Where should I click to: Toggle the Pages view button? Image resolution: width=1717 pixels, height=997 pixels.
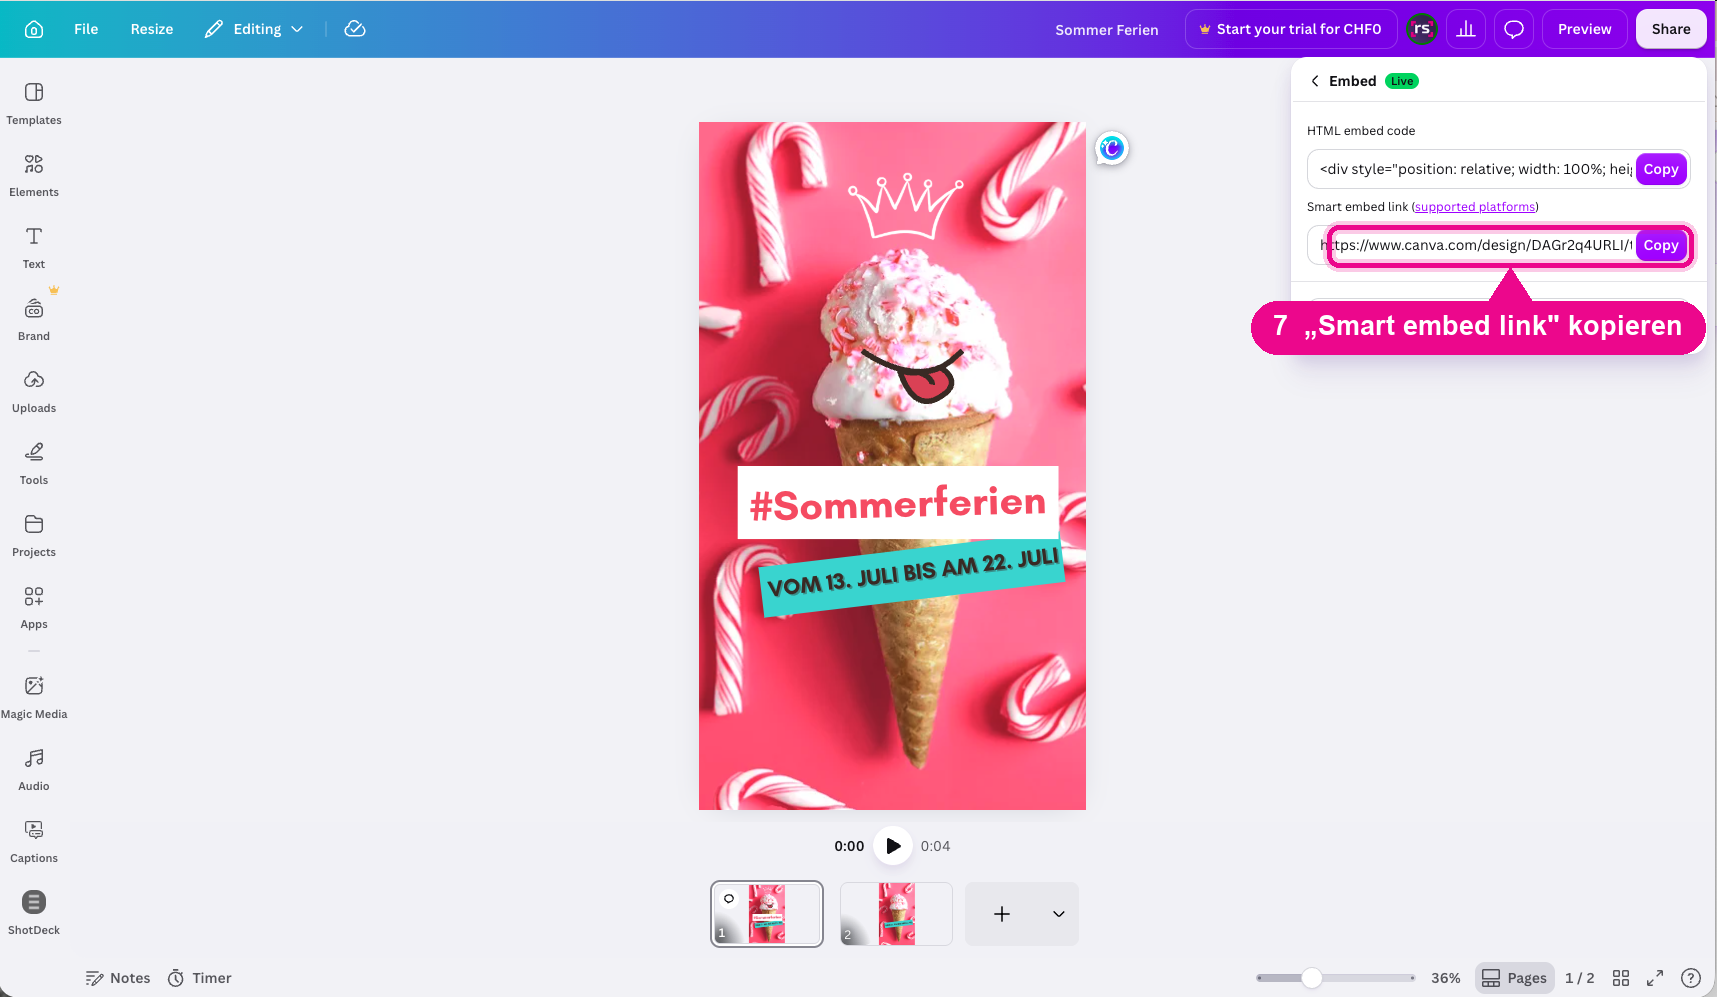click(1514, 978)
